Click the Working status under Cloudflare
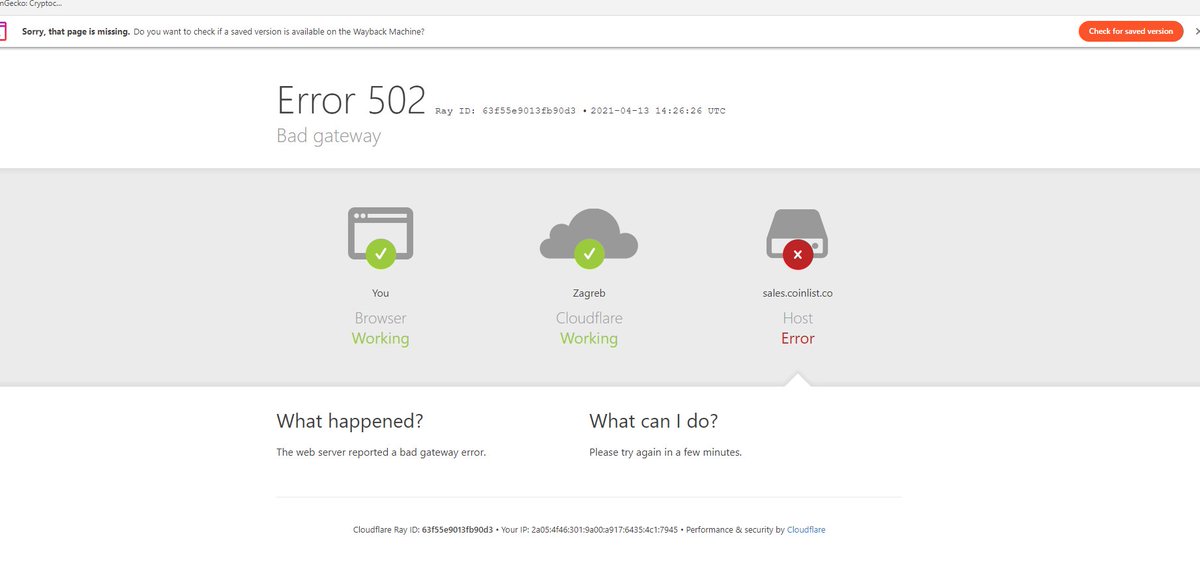This screenshot has width=1200, height=575. click(589, 339)
